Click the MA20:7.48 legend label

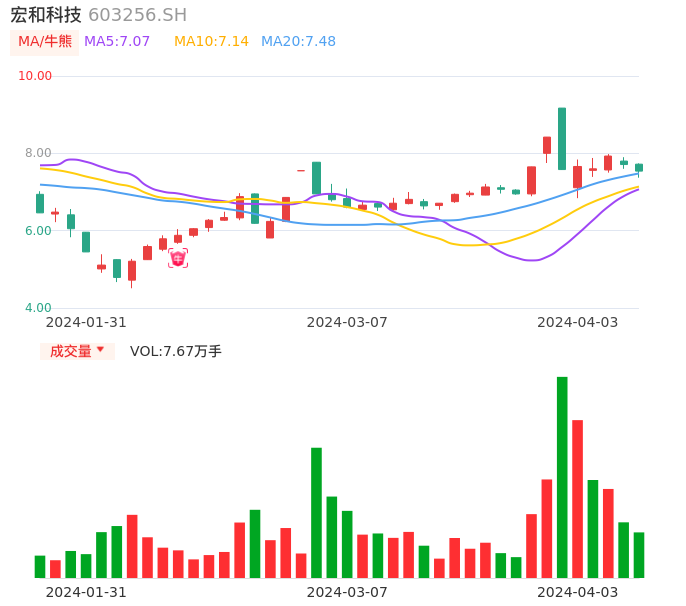[x=298, y=42]
